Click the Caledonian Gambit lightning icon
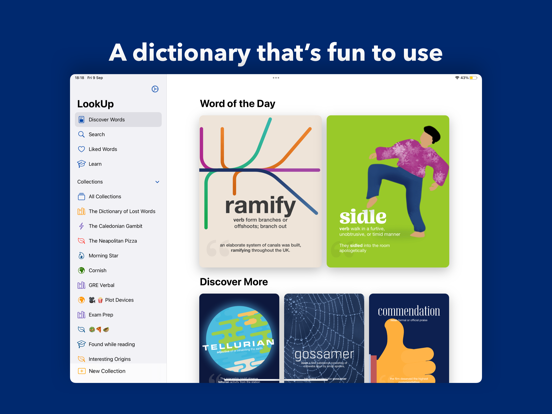The width and height of the screenshot is (552, 414). coord(81,226)
